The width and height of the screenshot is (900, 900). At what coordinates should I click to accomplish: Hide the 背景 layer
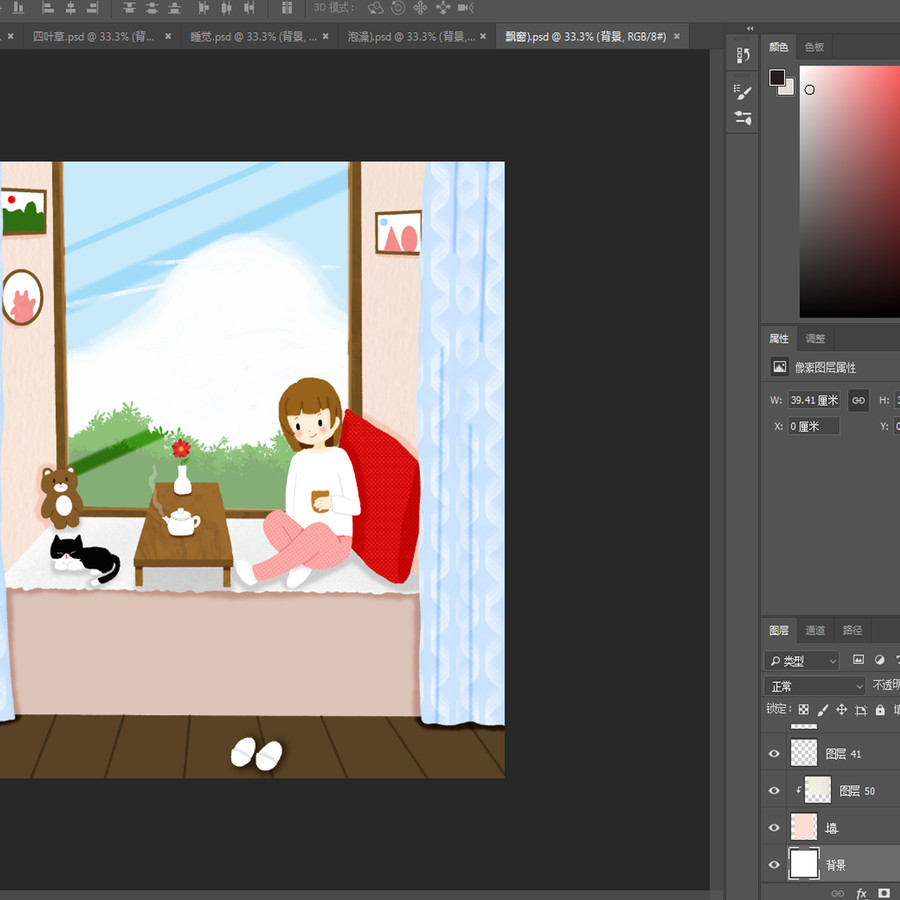774,864
